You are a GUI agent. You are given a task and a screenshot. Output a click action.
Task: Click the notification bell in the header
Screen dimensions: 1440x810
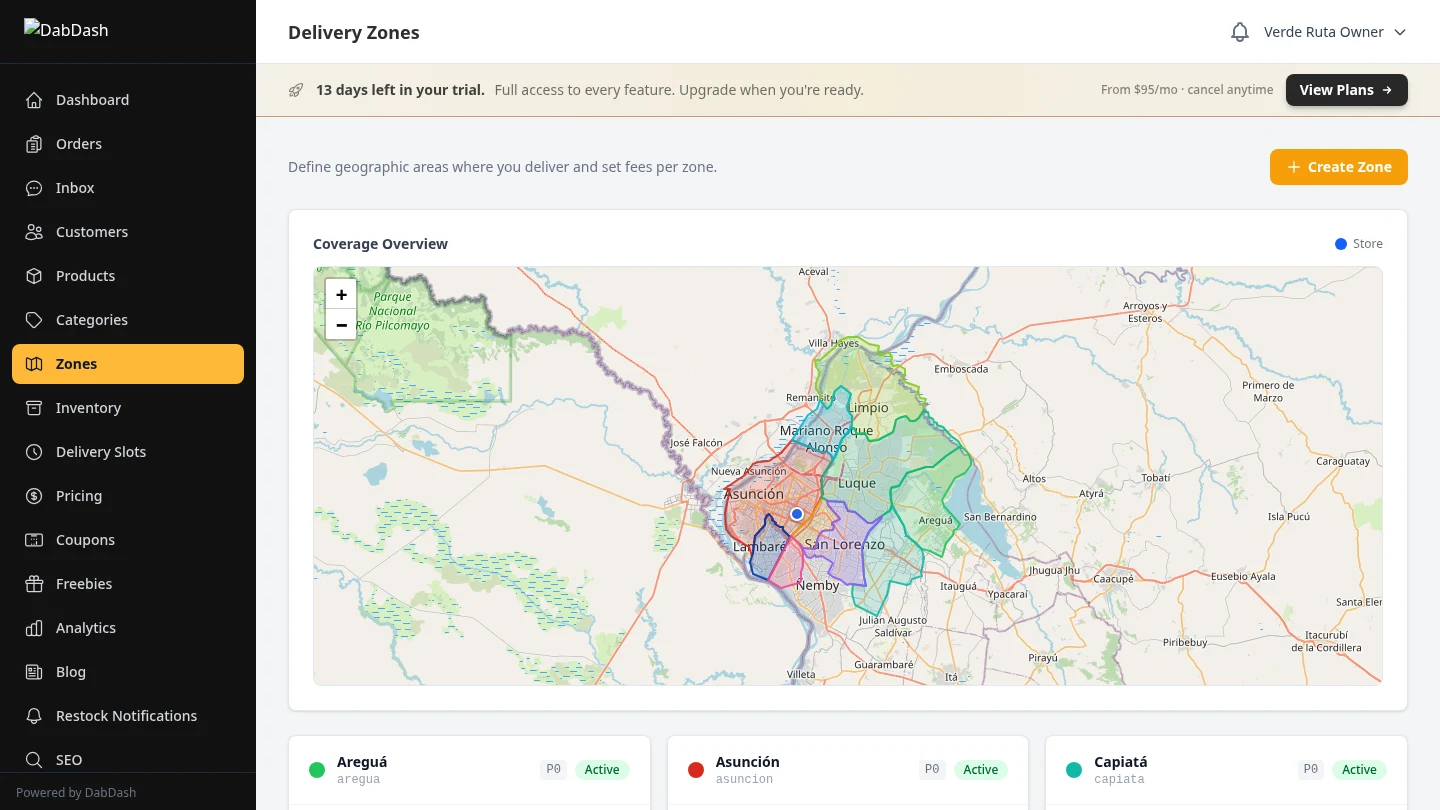click(x=1240, y=31)
